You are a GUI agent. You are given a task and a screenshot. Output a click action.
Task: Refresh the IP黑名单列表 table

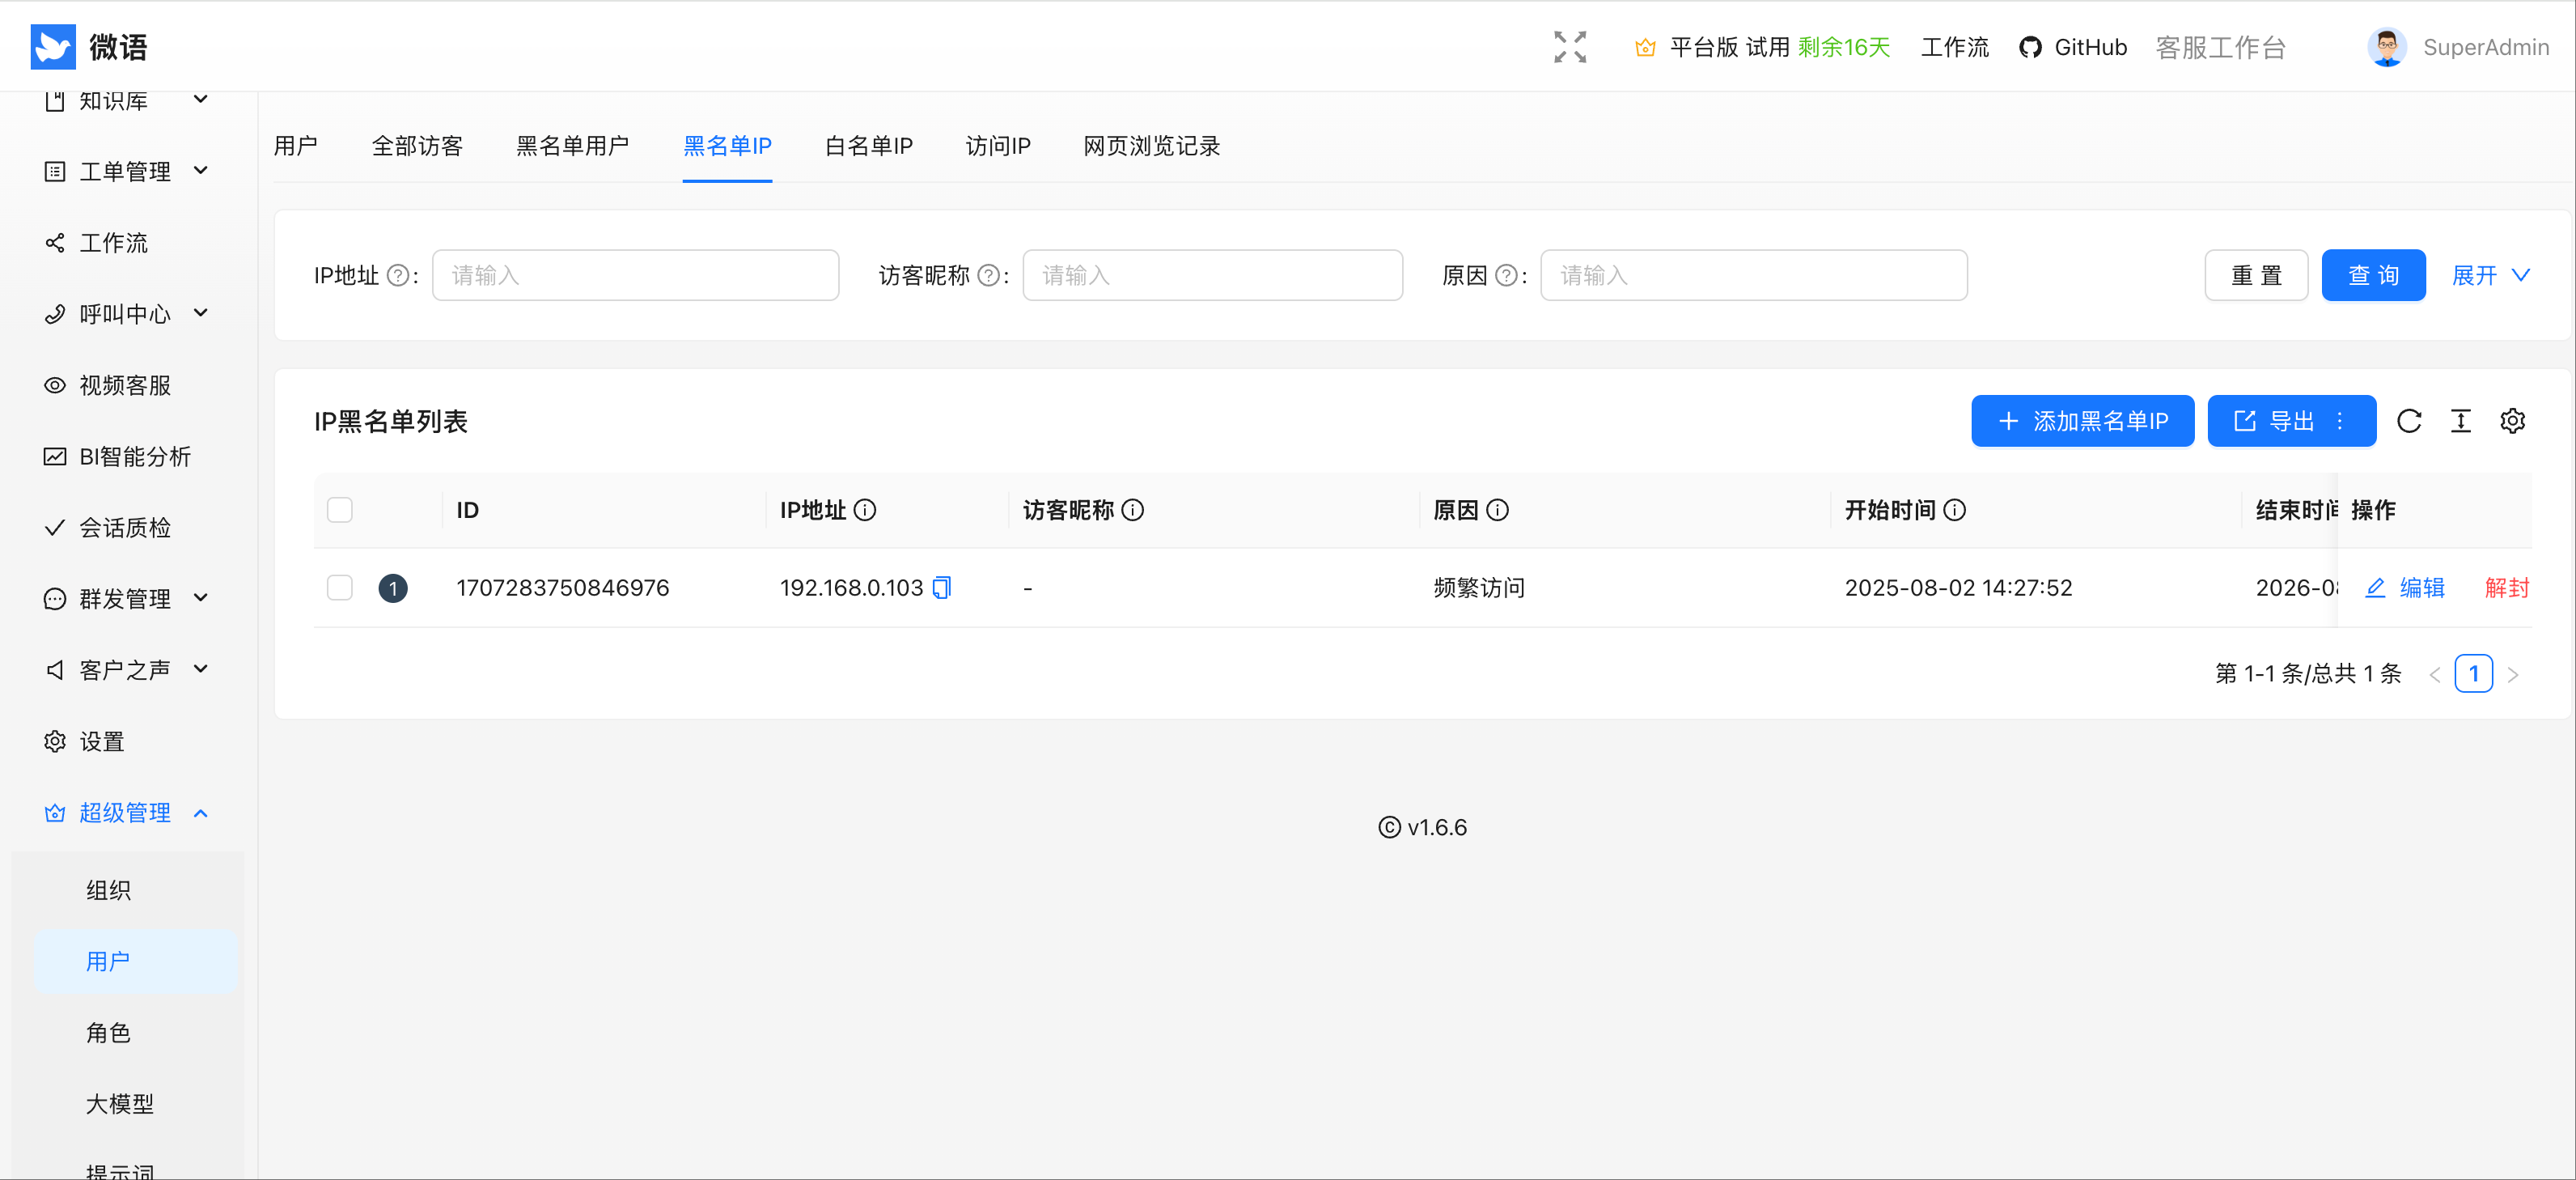point(2409,421)
